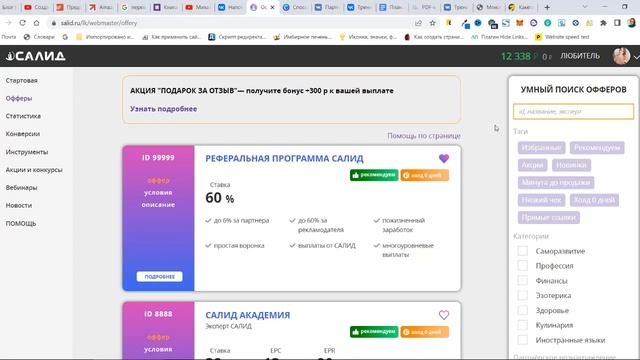This screenshot has width=640, height=360.
Task: Open the browser extensions puzzle icon
Action: (603, 23)
